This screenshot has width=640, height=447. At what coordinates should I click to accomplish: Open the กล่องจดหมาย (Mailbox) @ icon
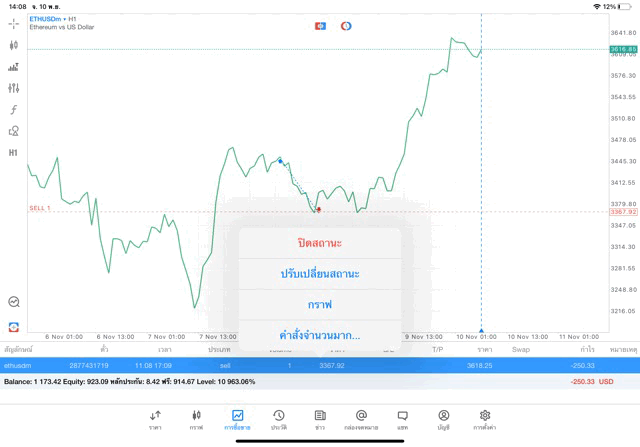tap(361, 418)
